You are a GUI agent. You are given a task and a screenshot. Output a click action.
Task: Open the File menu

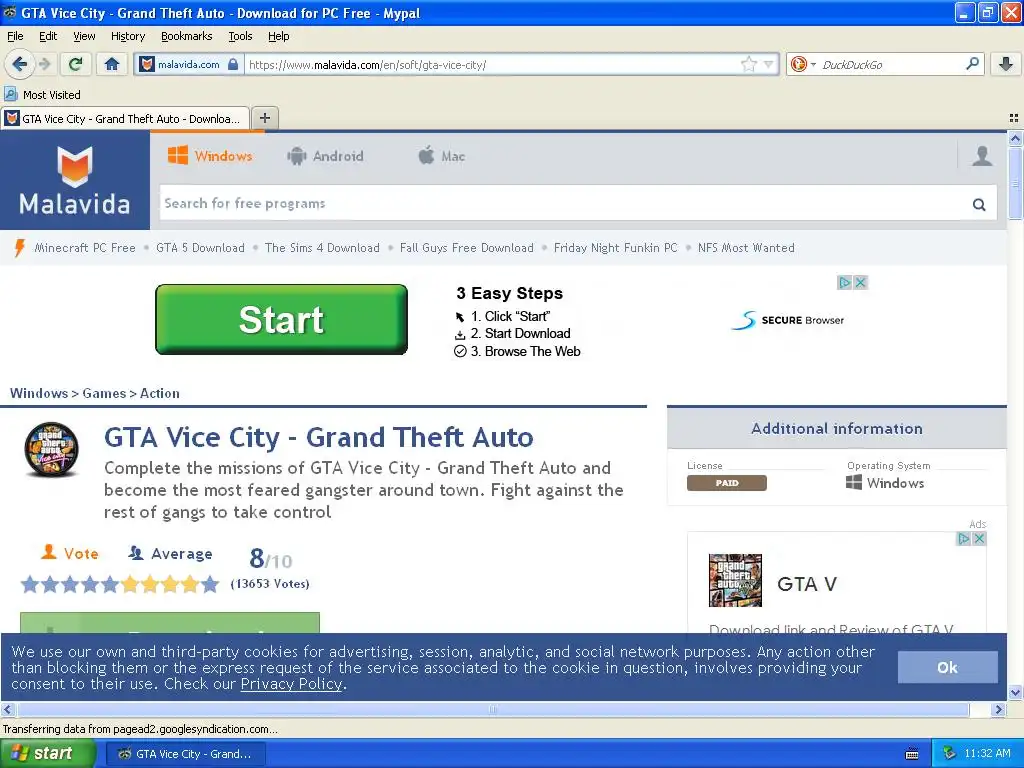[15, 36]
